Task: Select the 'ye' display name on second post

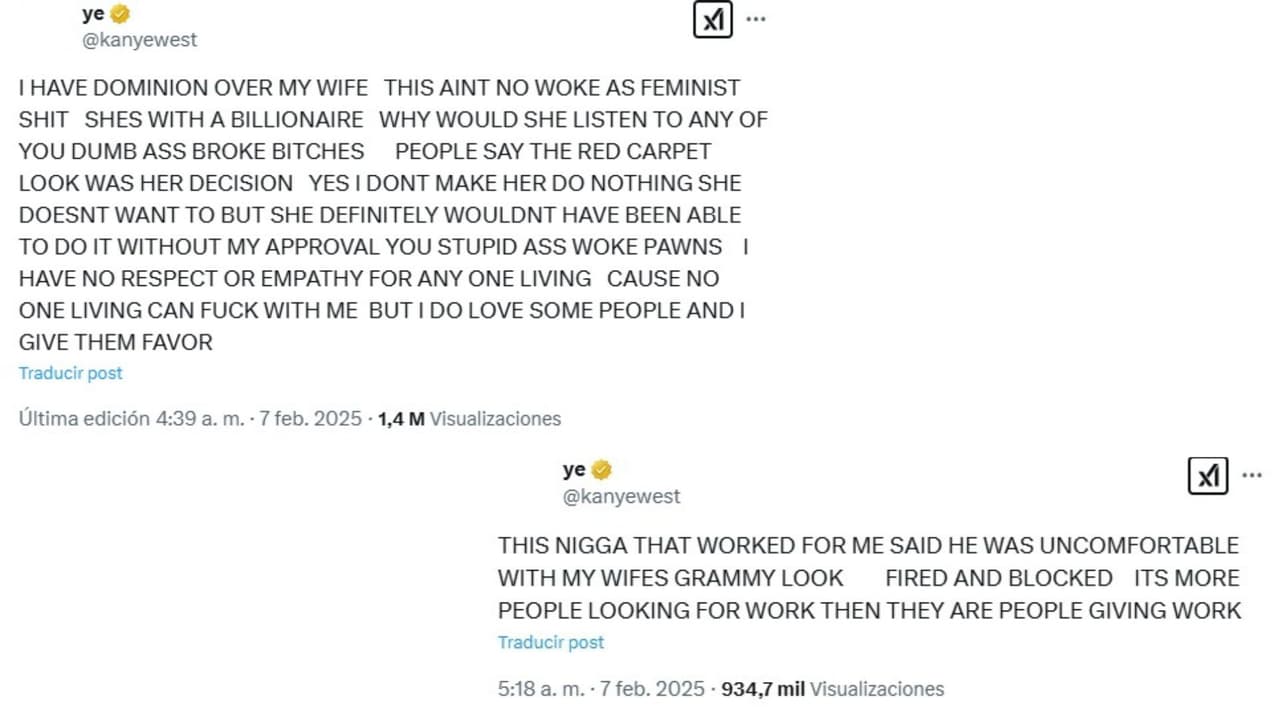Action: click(574, 470)
